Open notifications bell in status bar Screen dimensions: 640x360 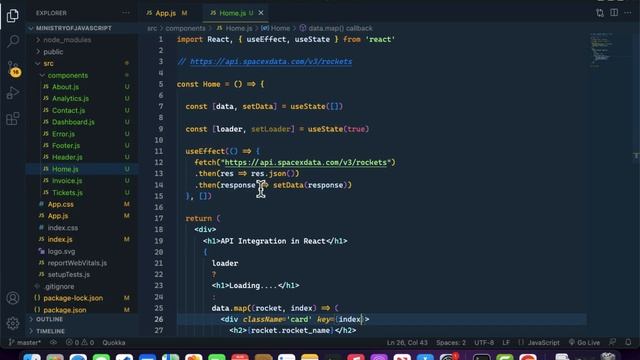pyautogui.click(x=628, y=342)
